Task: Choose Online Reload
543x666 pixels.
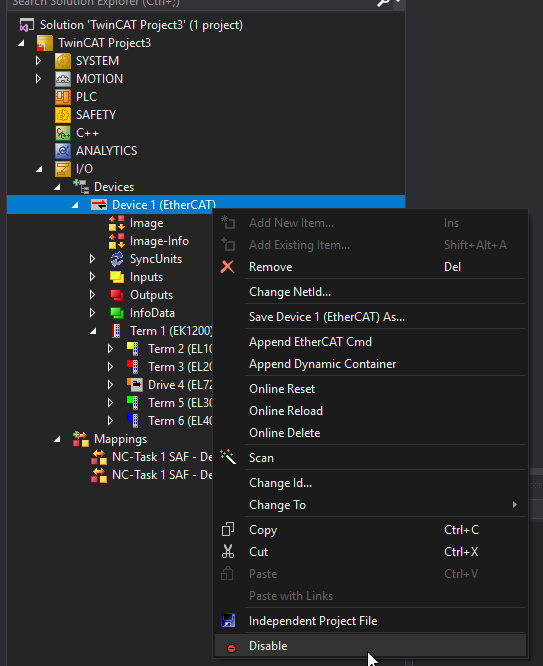Action: (x=370, y=411)
